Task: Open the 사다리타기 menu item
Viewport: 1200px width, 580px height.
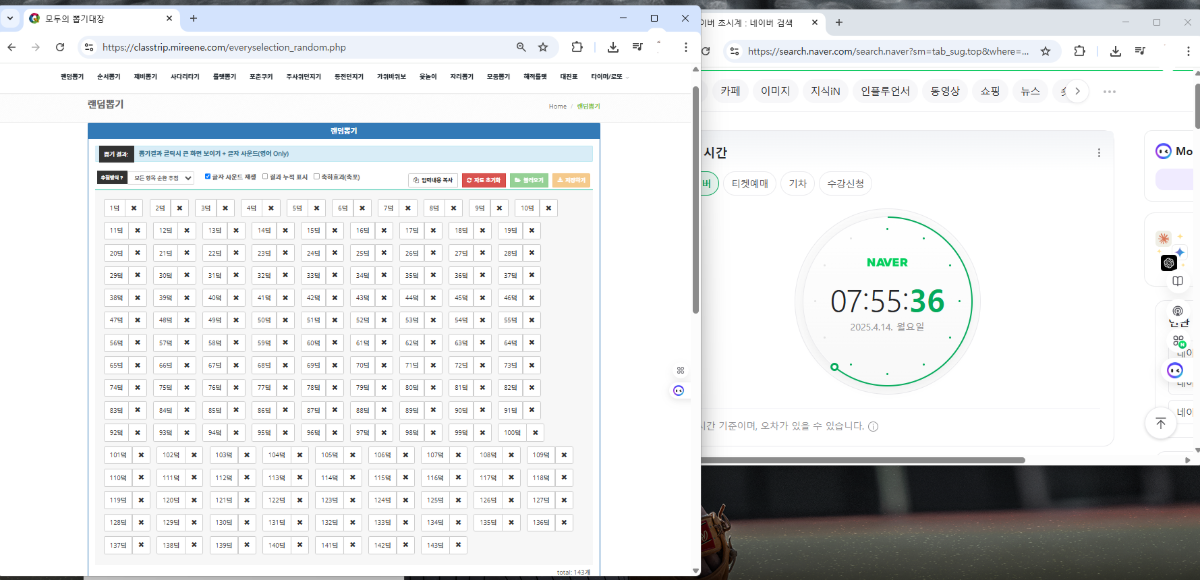Action: 184,76
